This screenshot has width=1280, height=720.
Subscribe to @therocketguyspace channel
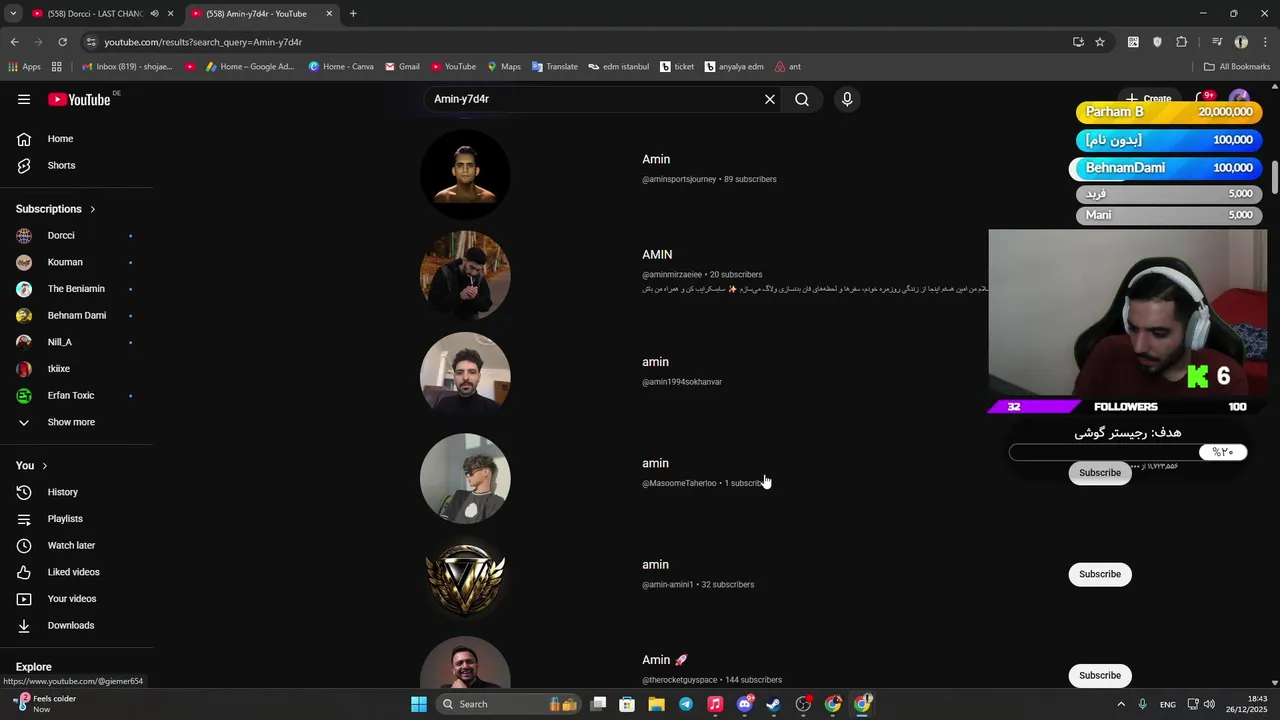click(1100, 676)
